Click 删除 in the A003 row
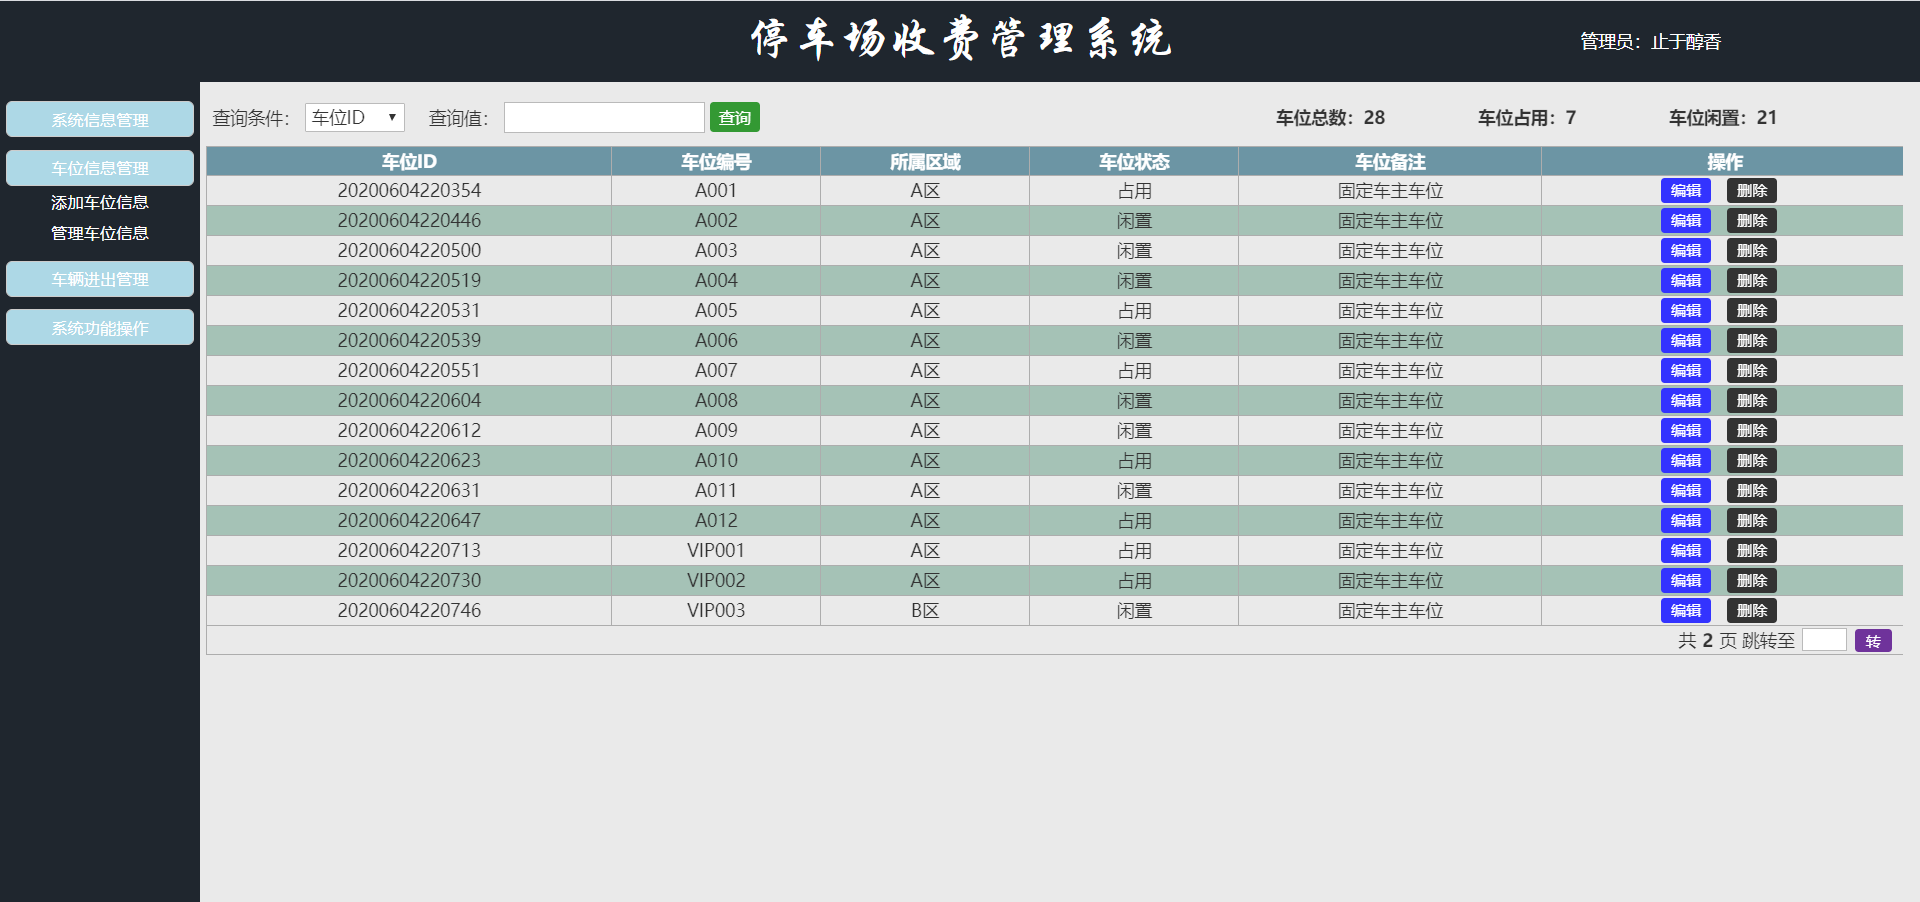The width and height of the screenshot is (1920, 902). coord(1752,250)
